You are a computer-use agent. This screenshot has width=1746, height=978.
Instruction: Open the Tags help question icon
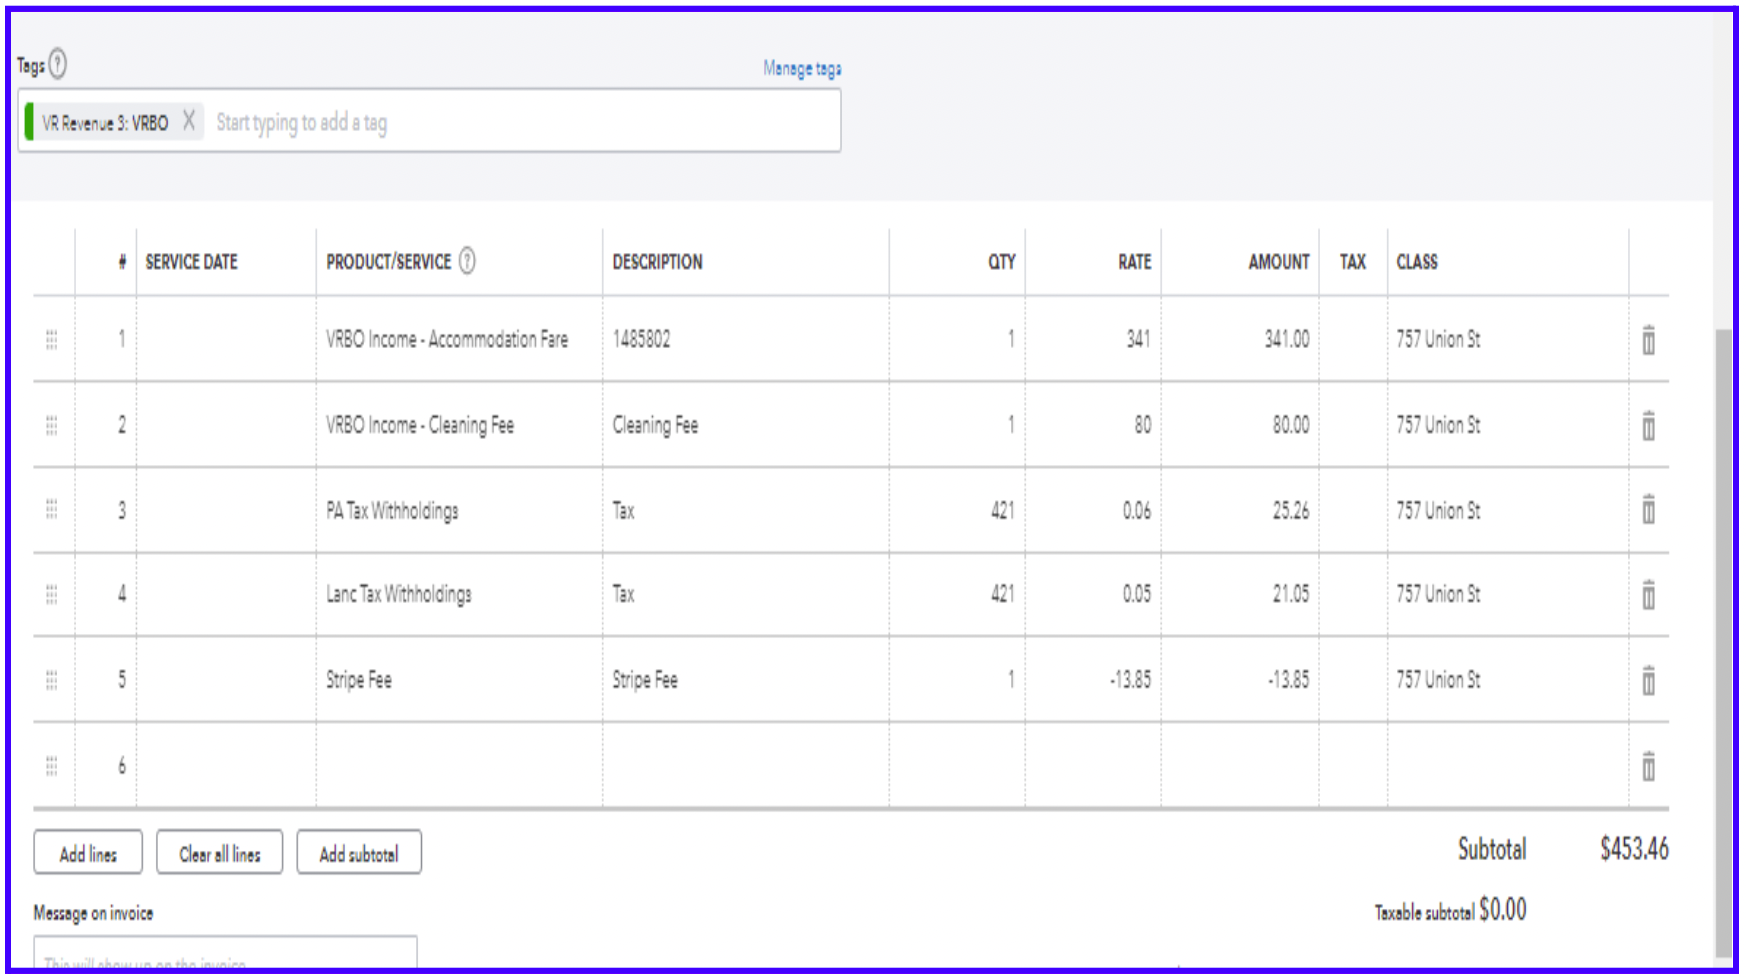58,65
